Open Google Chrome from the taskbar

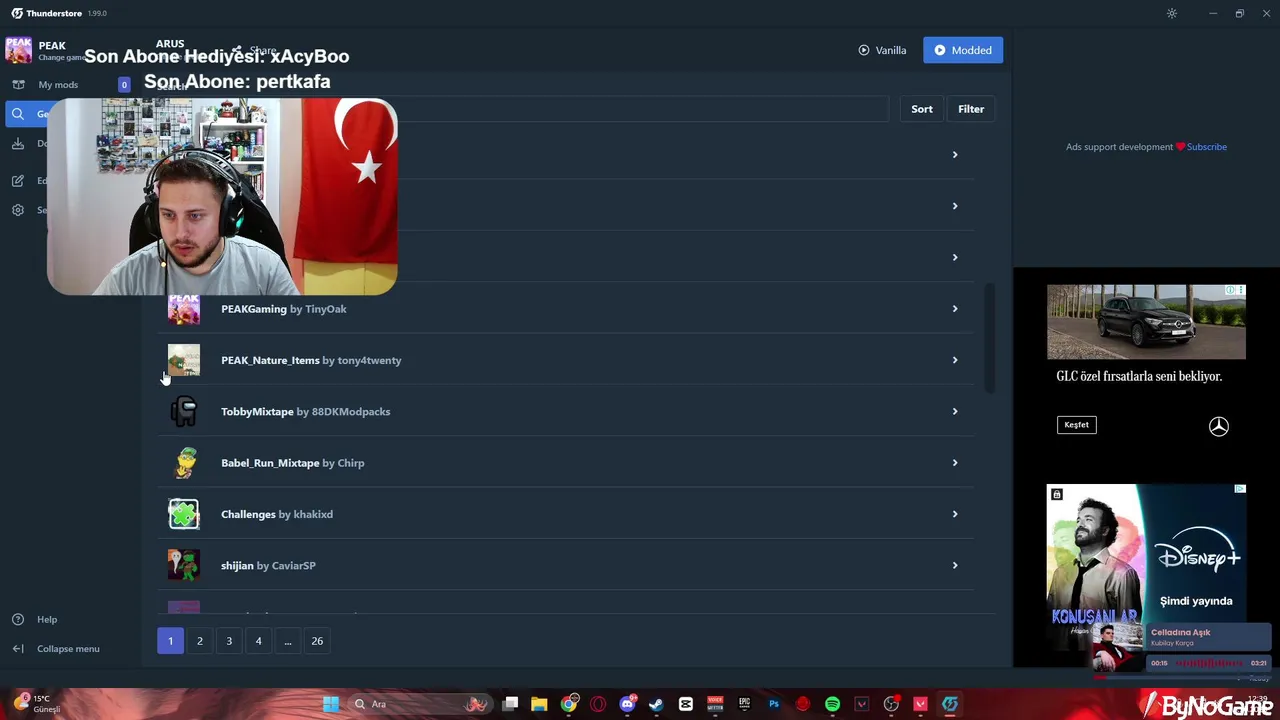pyautogui.click(x=568, y=704)
